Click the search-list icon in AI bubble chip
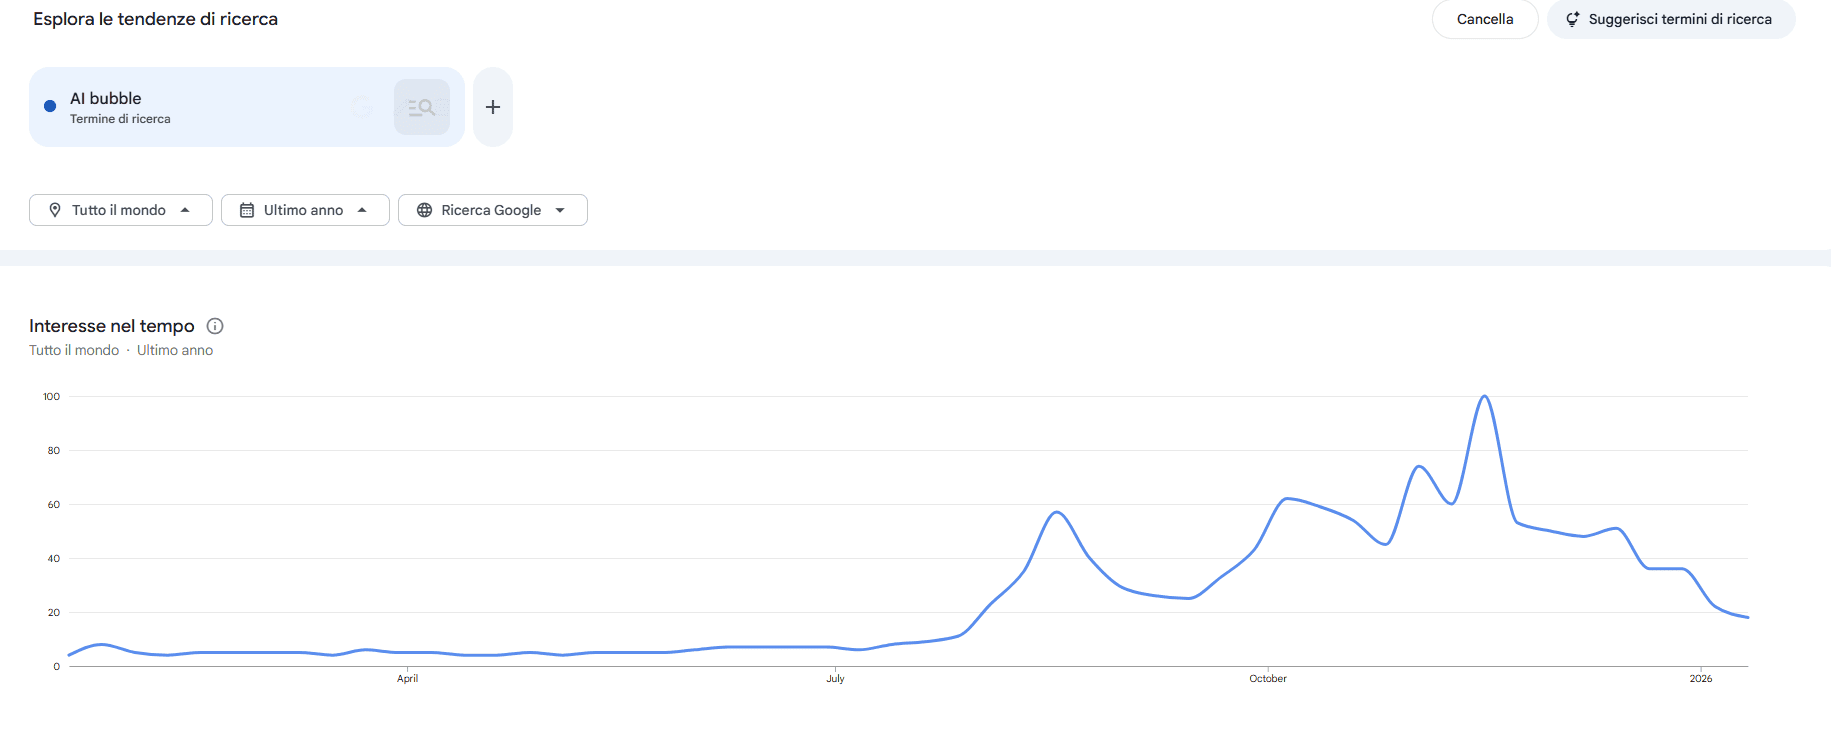Viewport: 1831px width, 739px height. (x=422, y=107)
